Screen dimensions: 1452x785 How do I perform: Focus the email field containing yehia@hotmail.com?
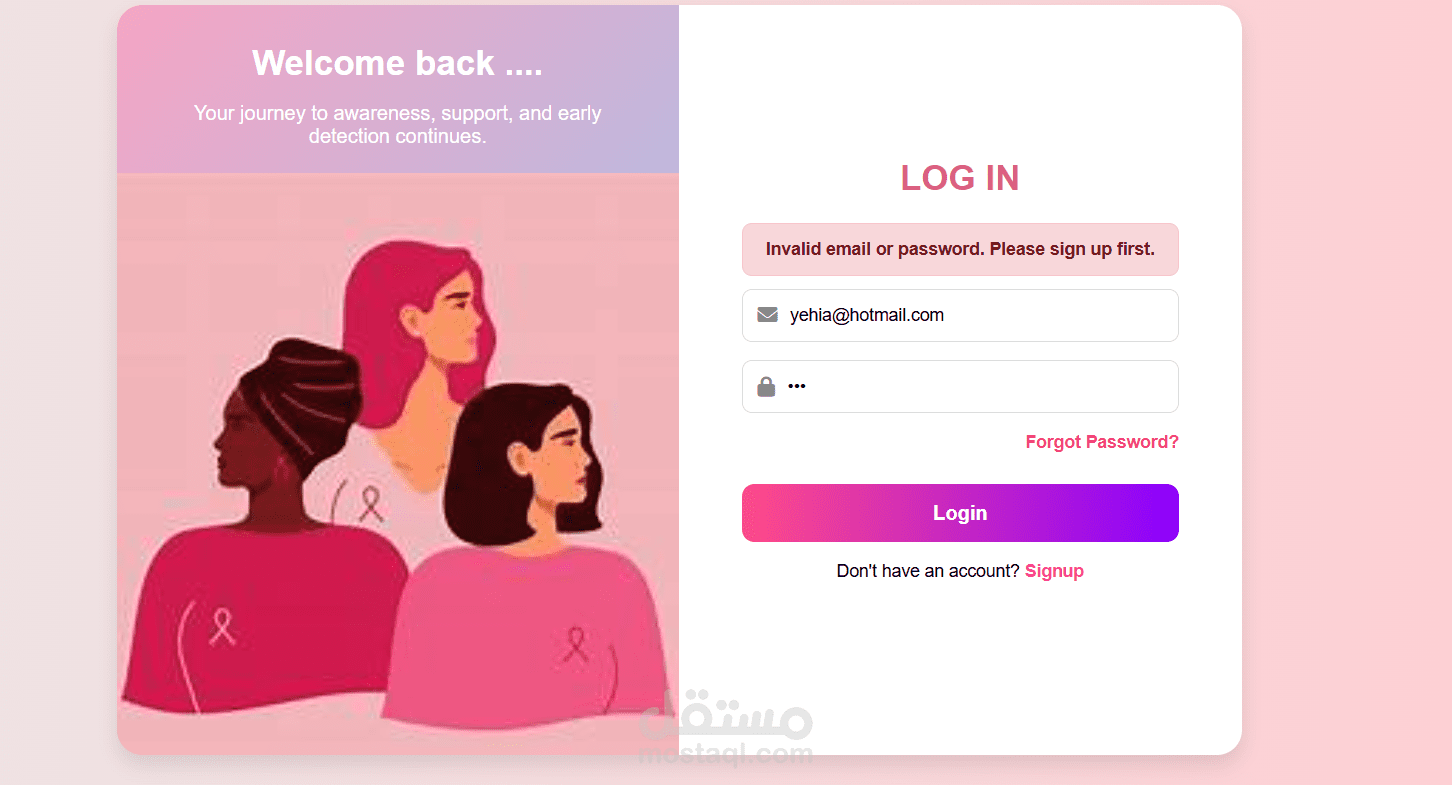tap(960, 315)
